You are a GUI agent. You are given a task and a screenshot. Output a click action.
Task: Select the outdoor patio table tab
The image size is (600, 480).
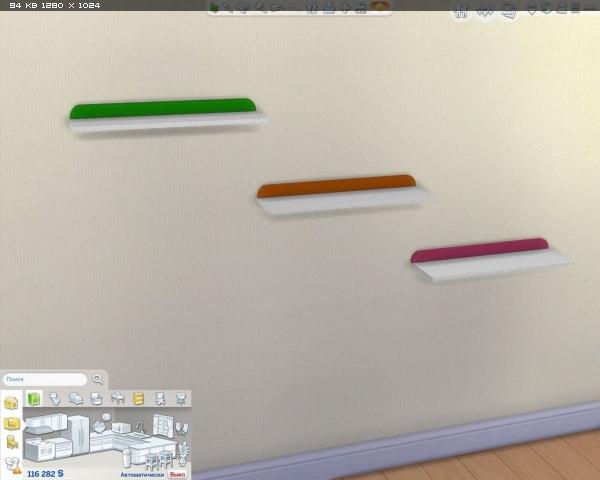(181, 398)
